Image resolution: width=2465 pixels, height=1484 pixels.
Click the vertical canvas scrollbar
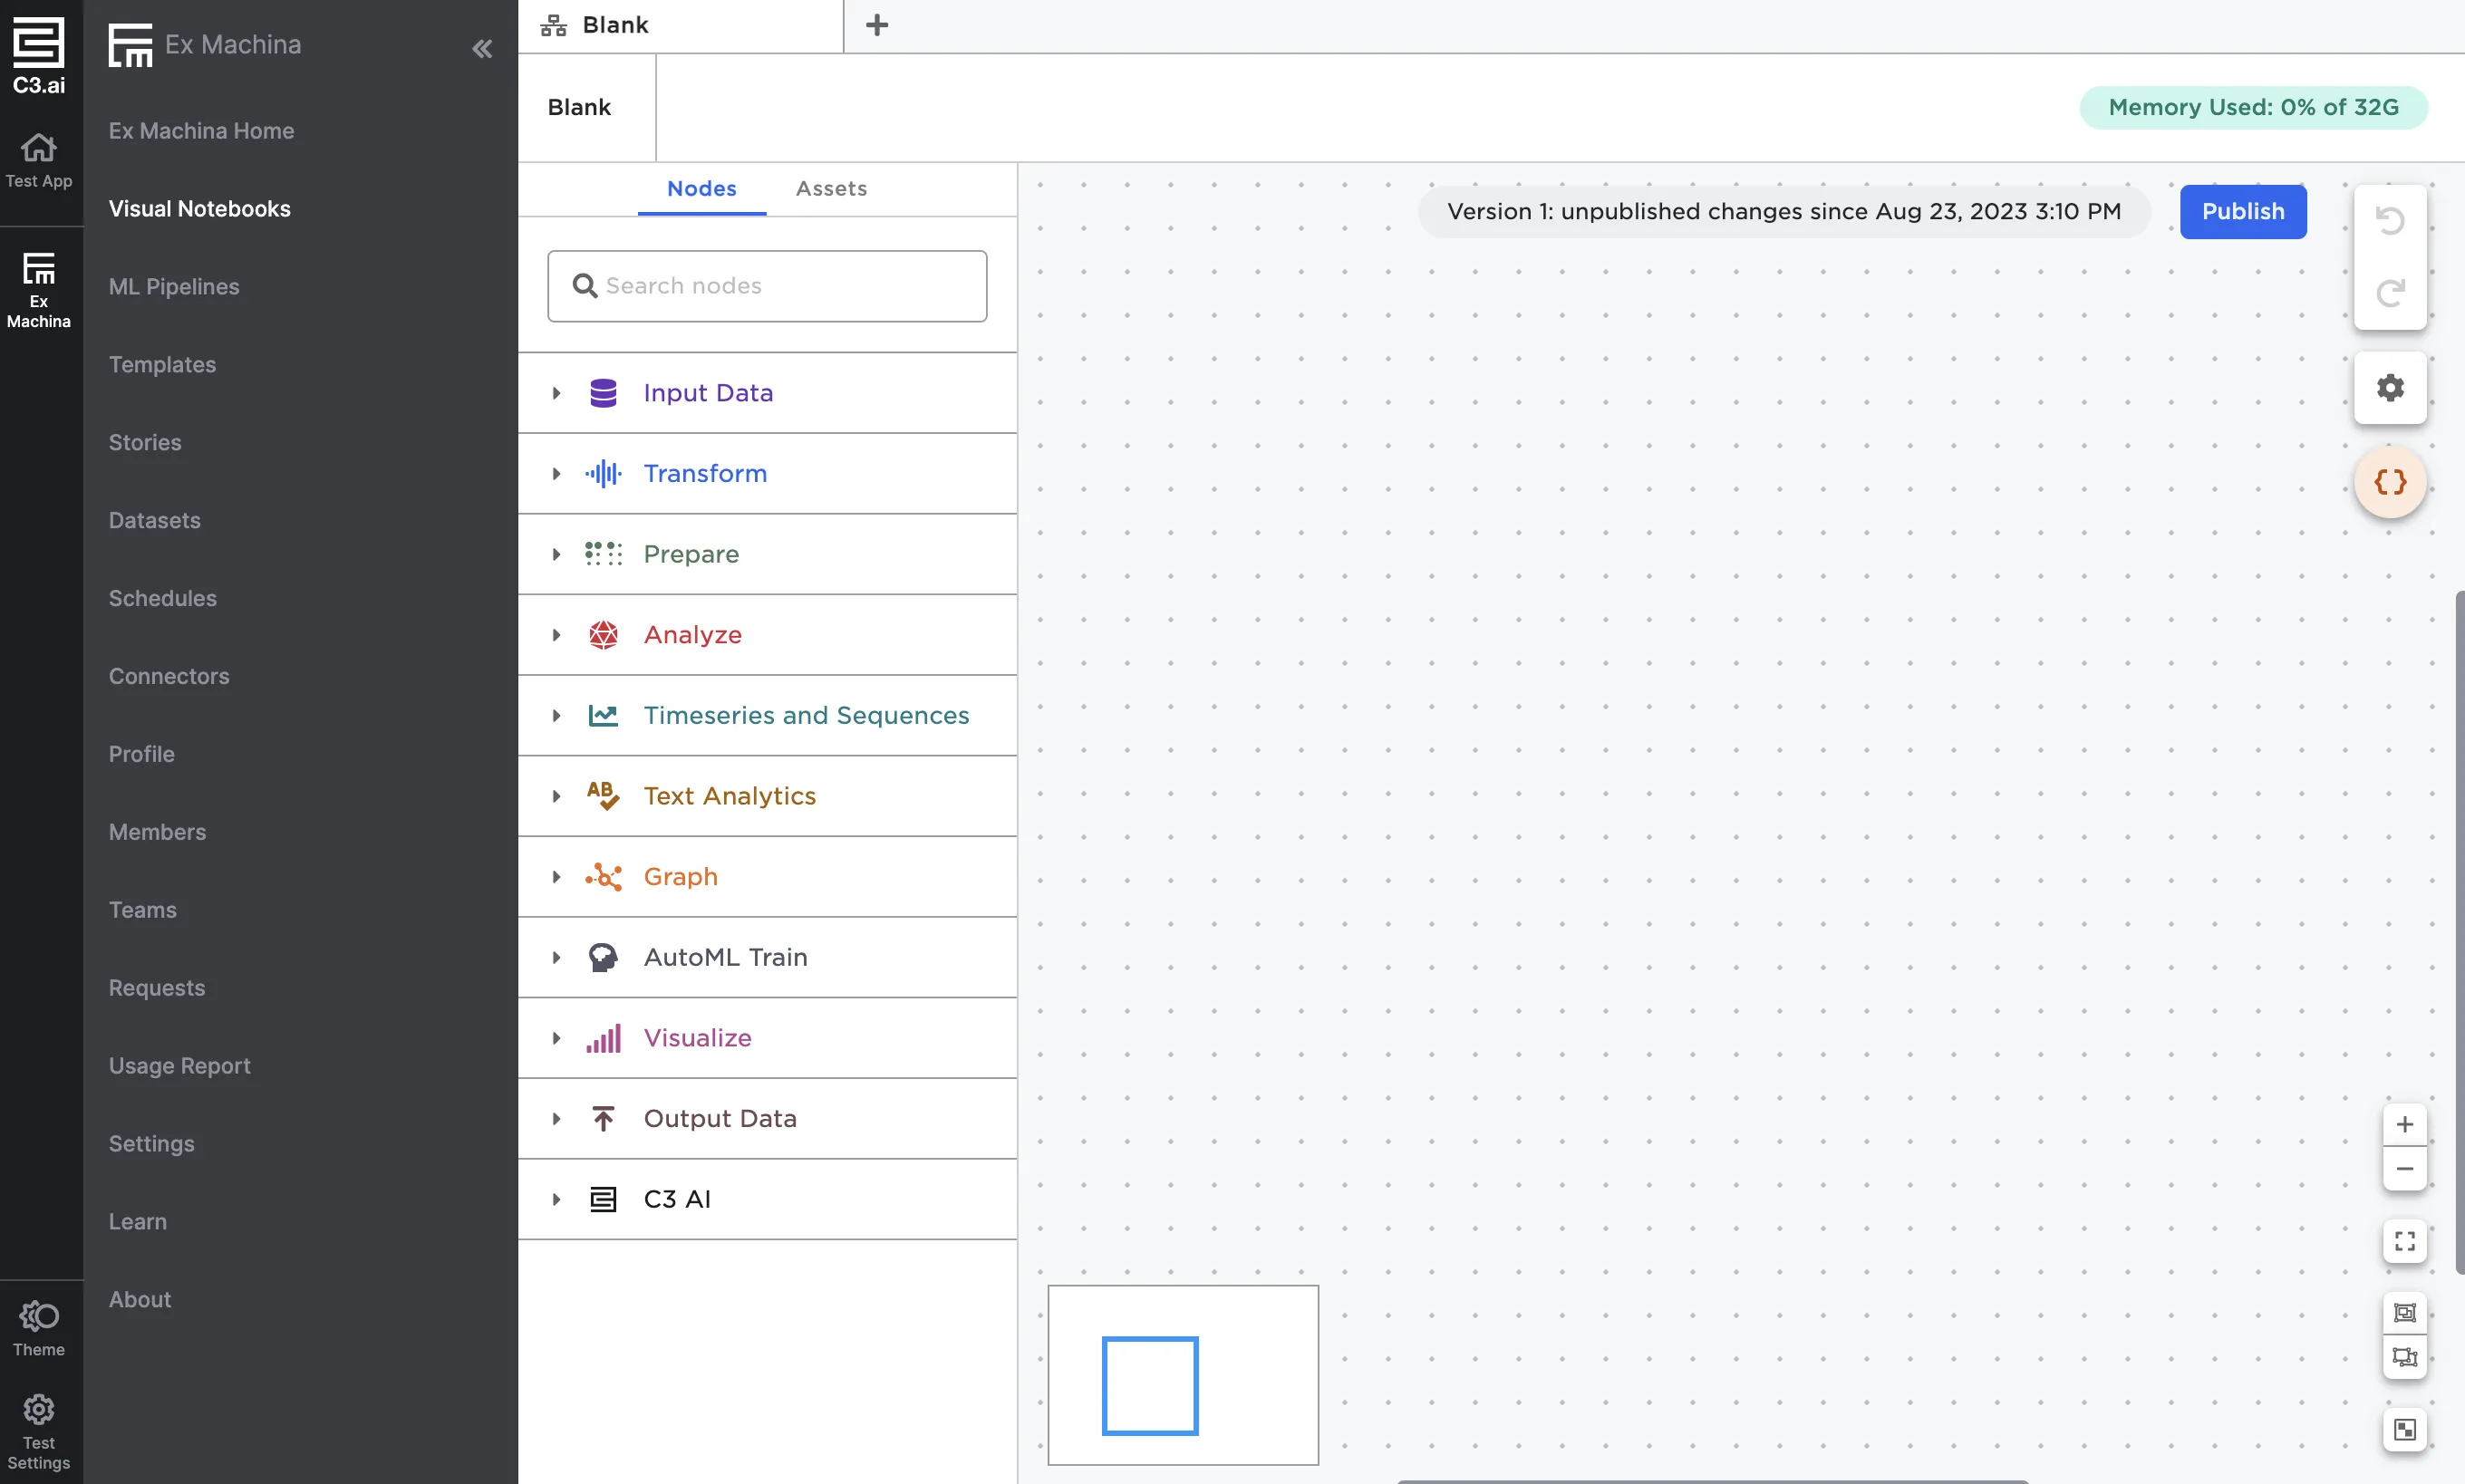[2458, 930]
